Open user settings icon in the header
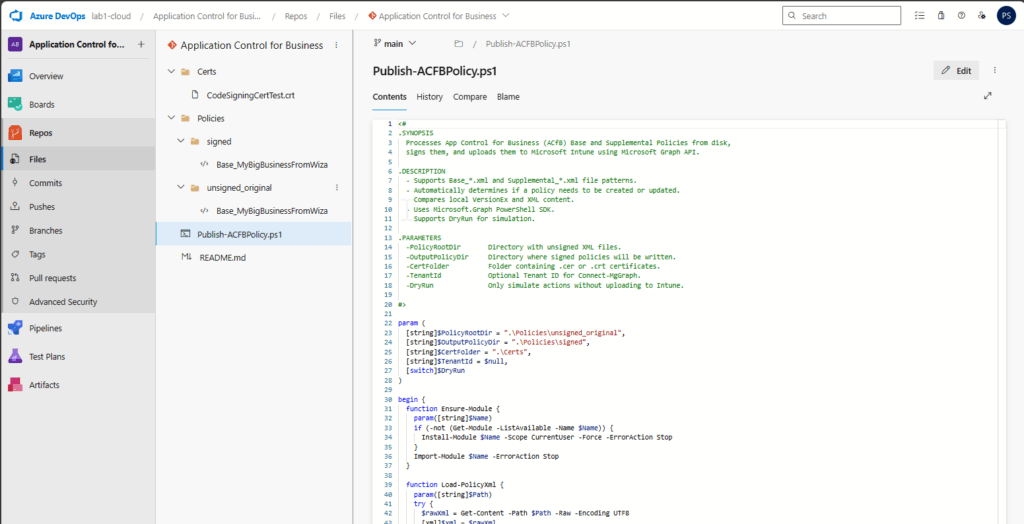This screenshot has height=524, width=1024. pyautogui.click(x=982, y=16)
